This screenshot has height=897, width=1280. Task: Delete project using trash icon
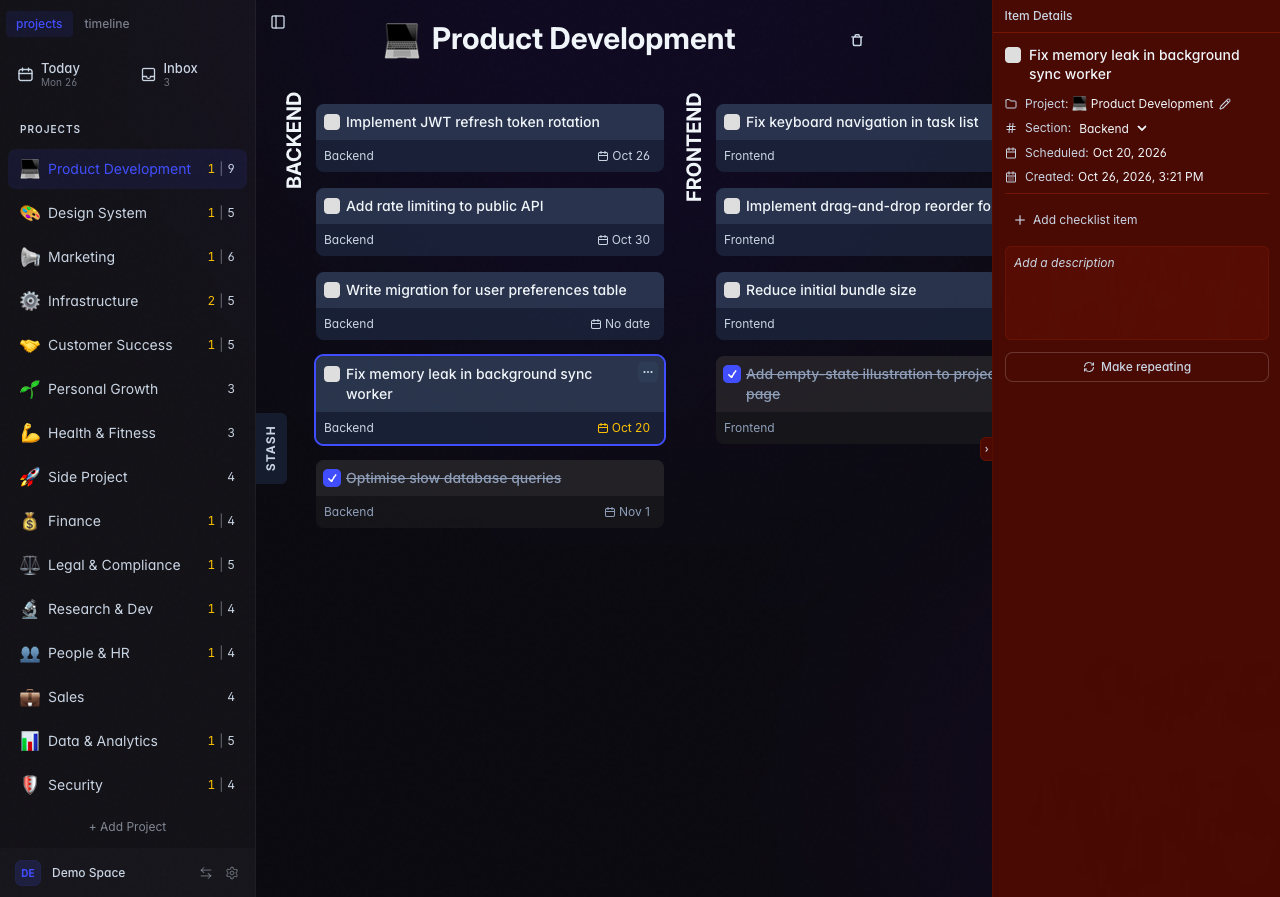(x=857, y=40)
